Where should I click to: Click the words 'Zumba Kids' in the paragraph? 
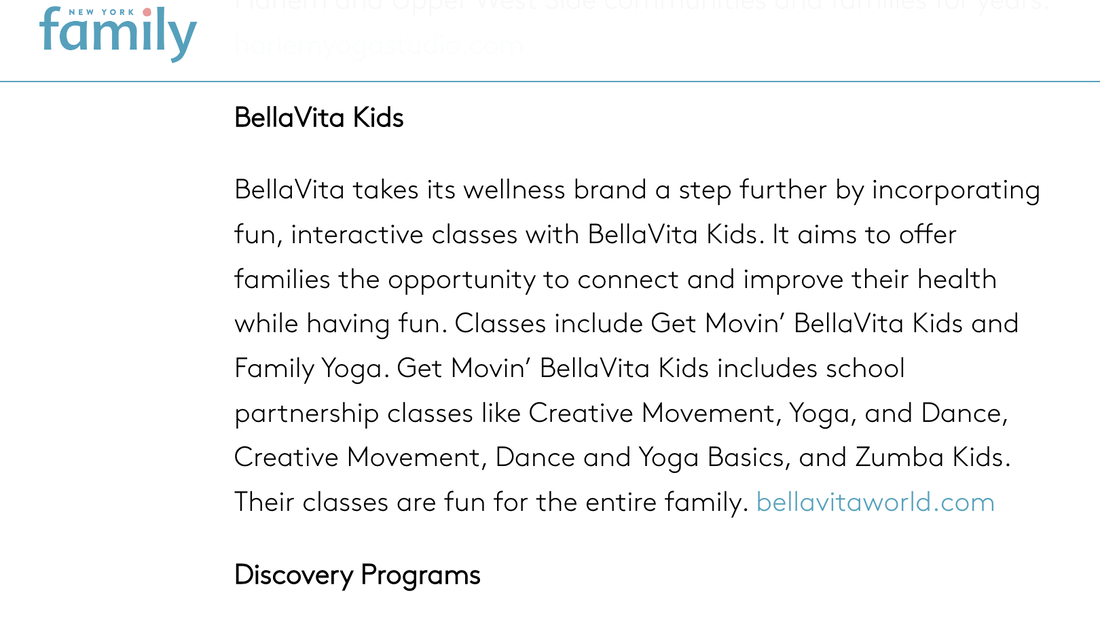932,457
